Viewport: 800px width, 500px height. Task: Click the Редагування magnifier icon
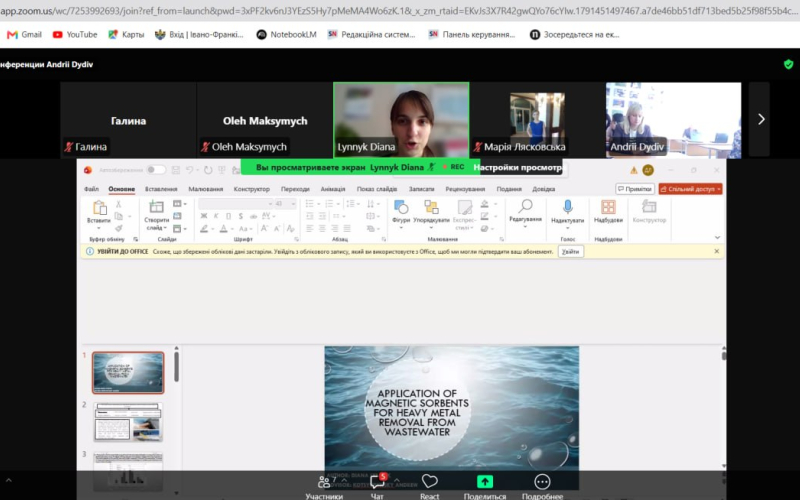[525, 206]
